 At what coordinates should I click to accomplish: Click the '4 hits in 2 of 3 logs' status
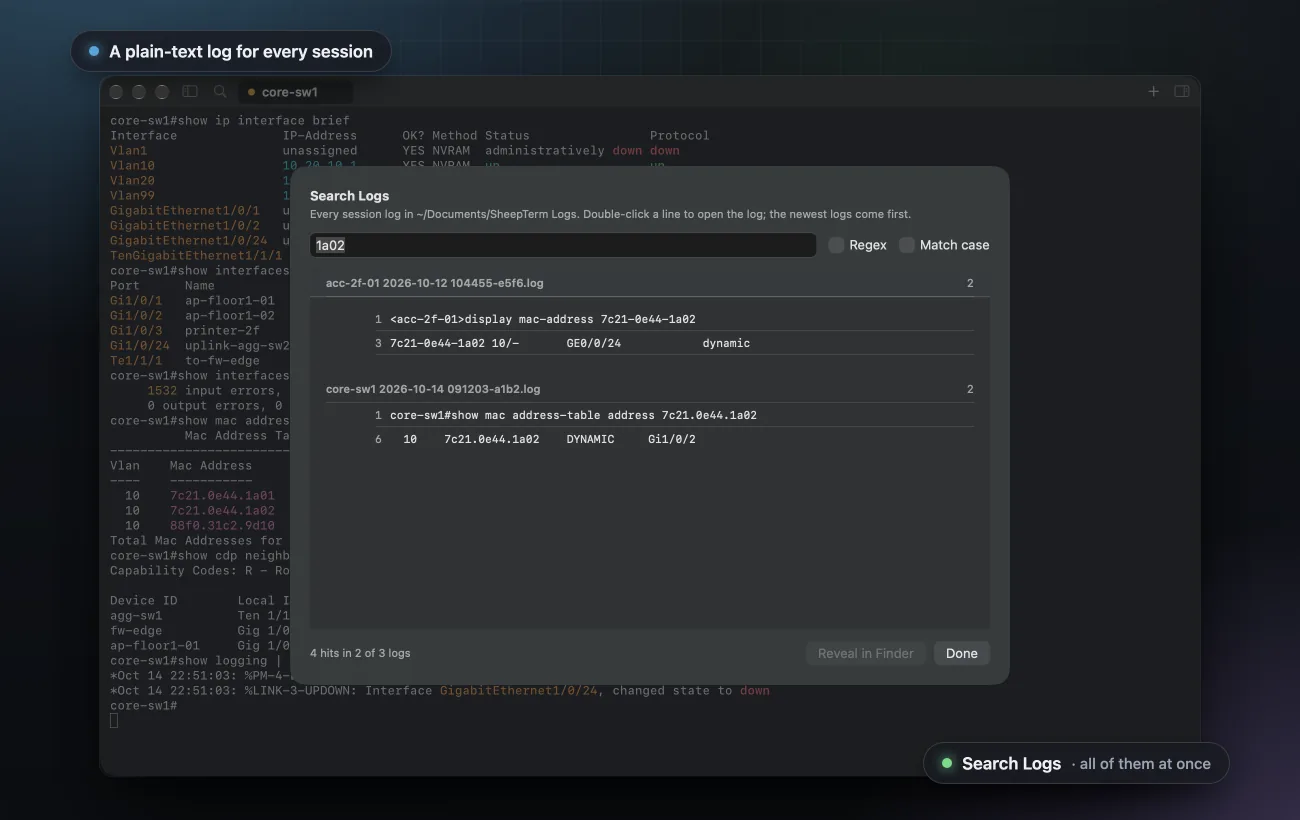point(360,653)
